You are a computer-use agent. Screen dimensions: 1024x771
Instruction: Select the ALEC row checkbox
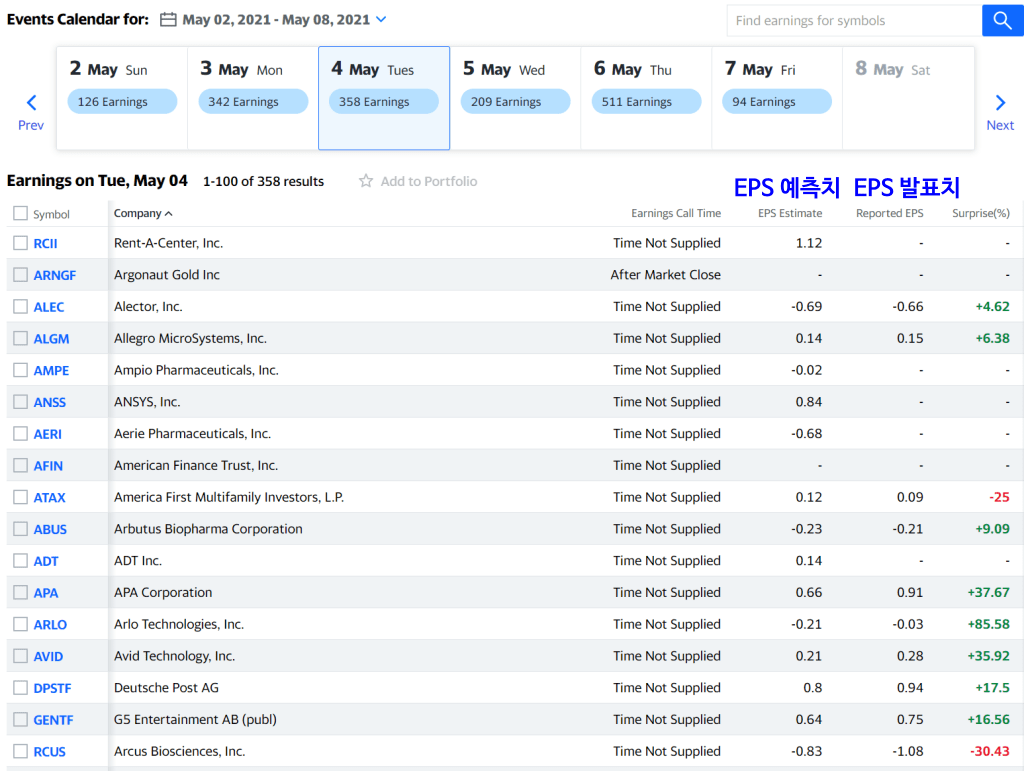[x=20, y=307]
